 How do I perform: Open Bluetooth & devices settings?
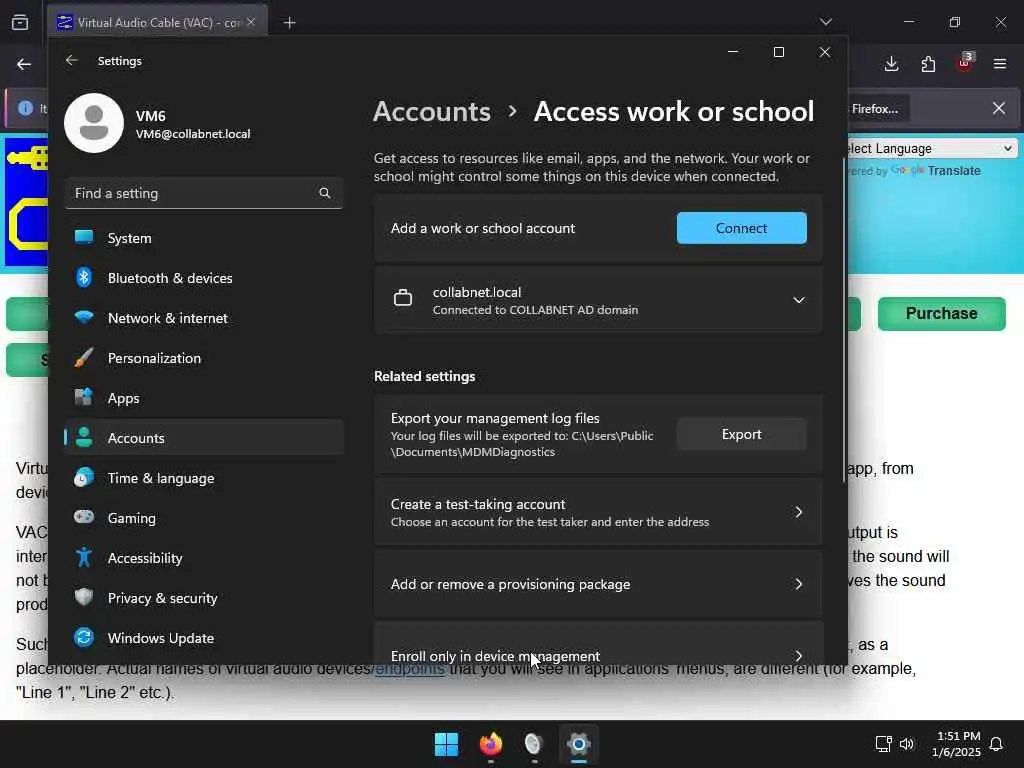[x=204, y=278]
